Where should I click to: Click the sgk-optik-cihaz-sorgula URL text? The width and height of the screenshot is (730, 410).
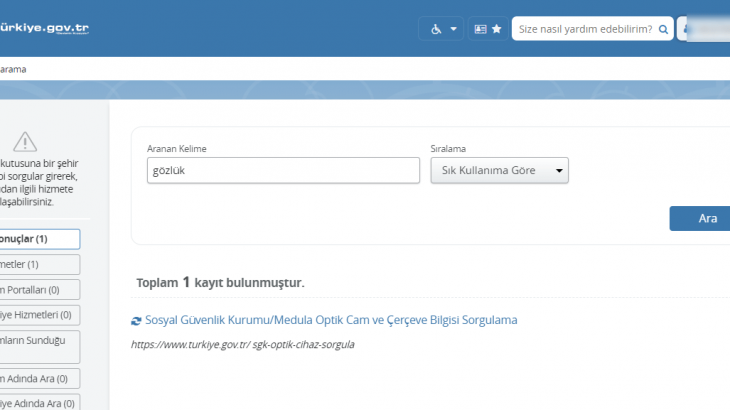click(243, 345)
